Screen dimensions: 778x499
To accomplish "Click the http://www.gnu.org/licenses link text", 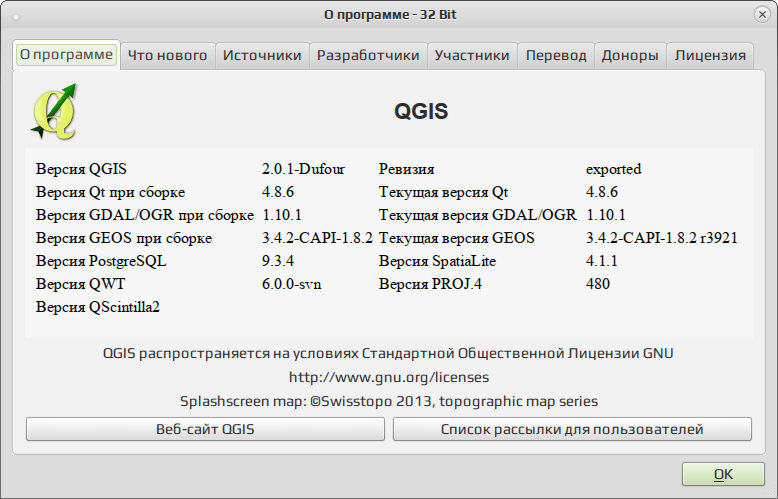I will tap(389, 377).
